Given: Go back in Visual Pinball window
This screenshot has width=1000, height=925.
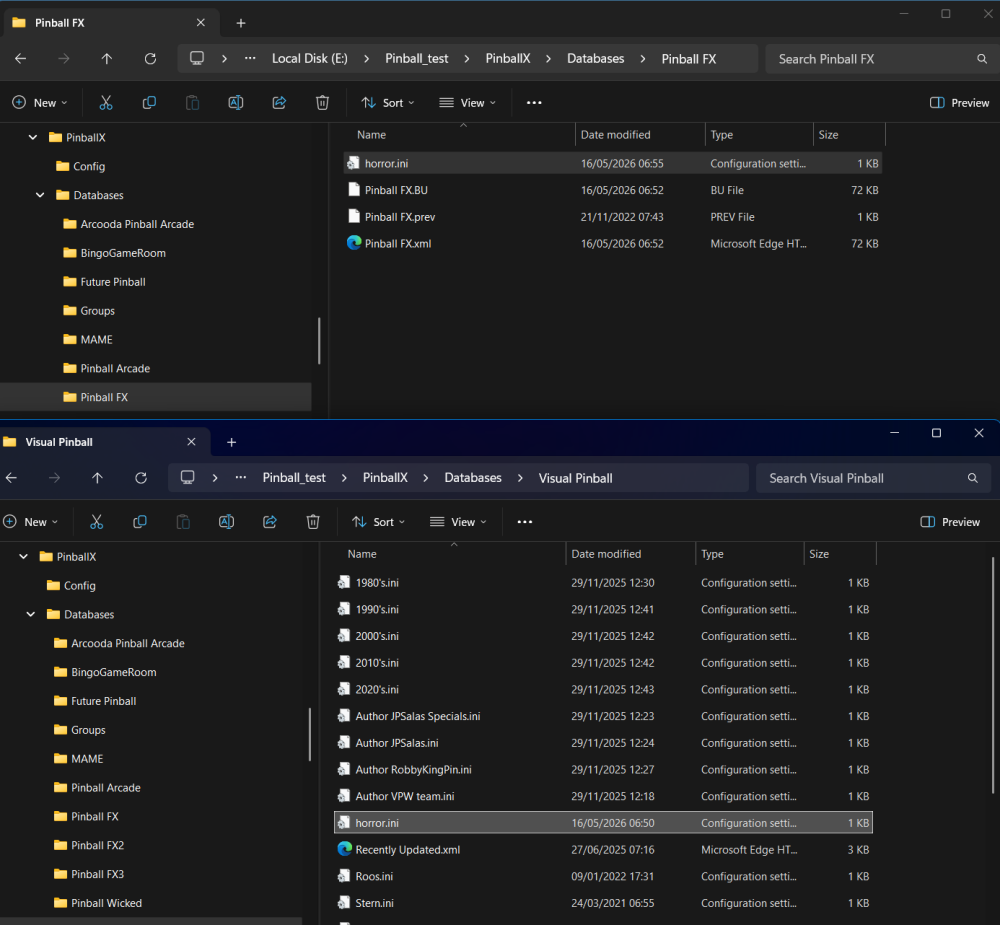Looking at the screenshot, I should tap(11, 478).
